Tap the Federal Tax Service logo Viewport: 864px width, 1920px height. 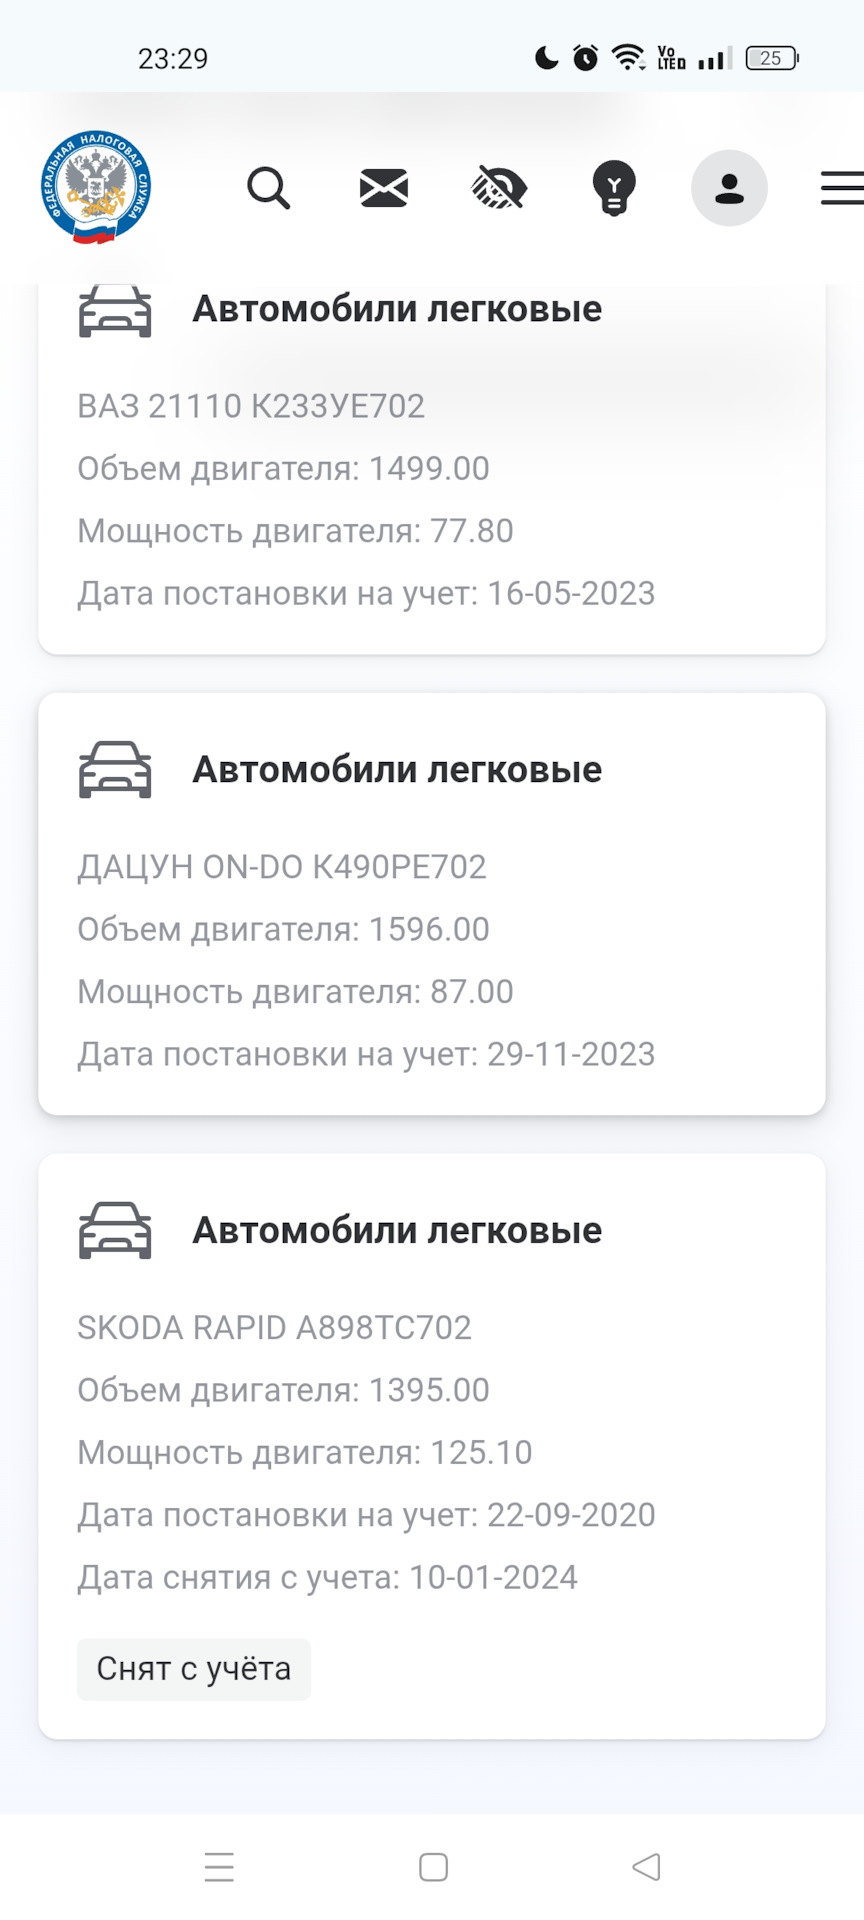96,188
